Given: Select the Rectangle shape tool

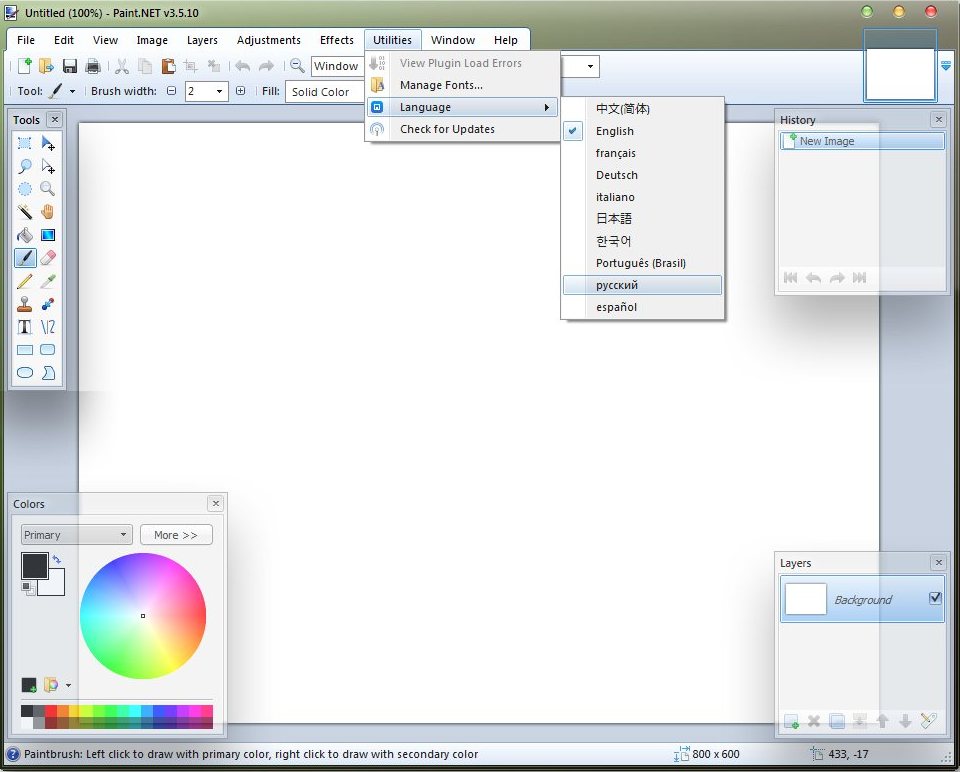Looking at the screenshot, I should (x=24, y=350).
